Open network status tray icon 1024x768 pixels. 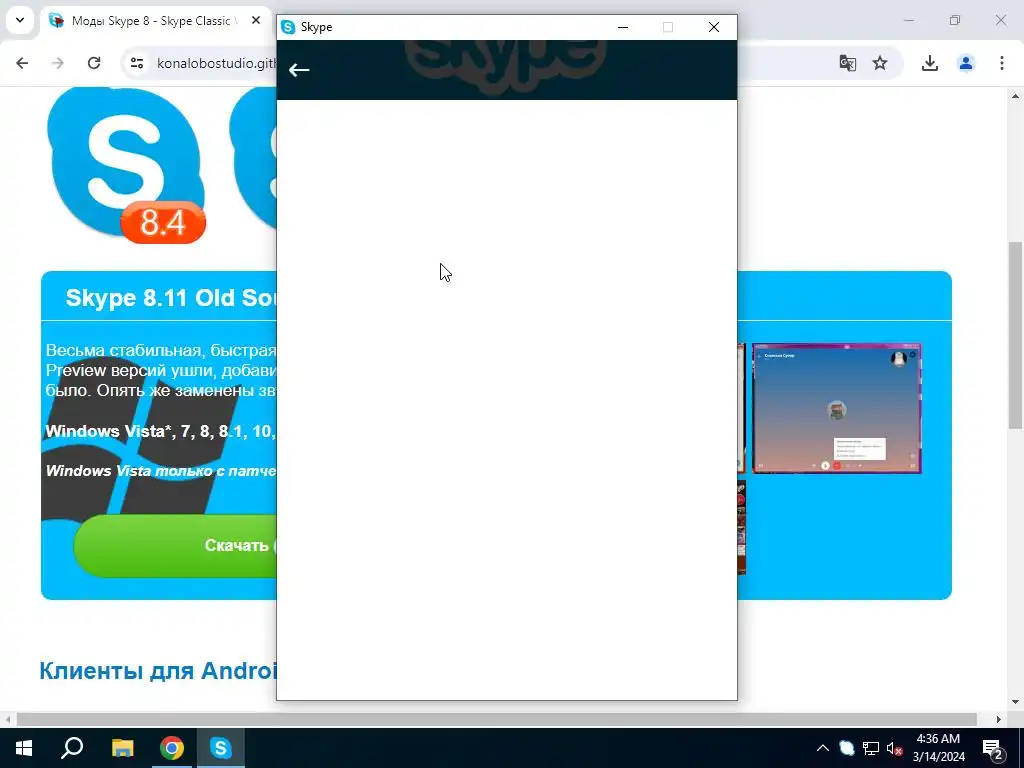[871, 748]
